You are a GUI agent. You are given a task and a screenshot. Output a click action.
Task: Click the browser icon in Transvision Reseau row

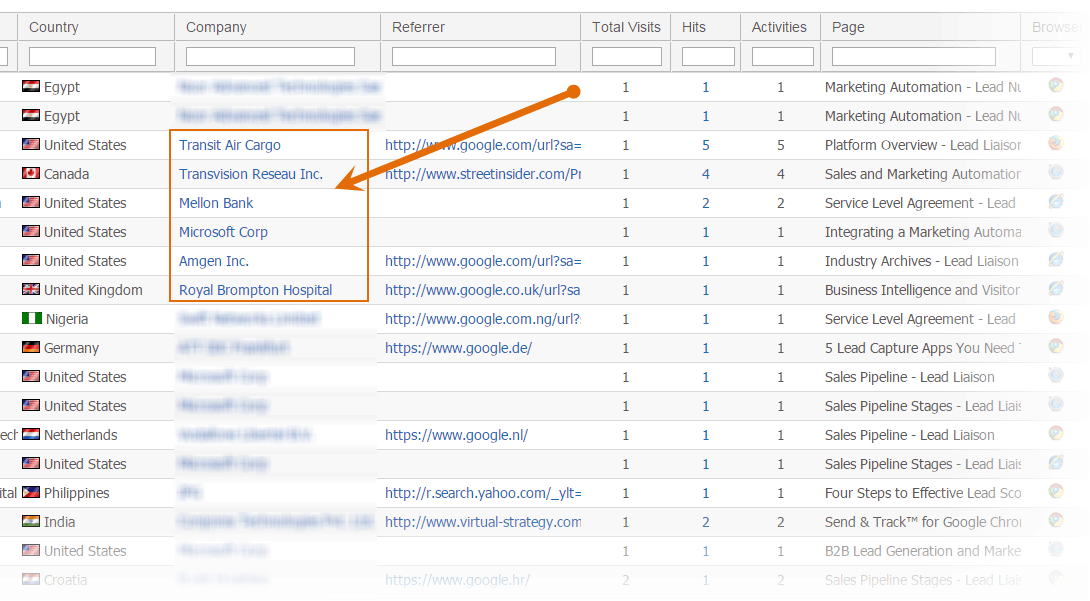tap(1056, 172)
